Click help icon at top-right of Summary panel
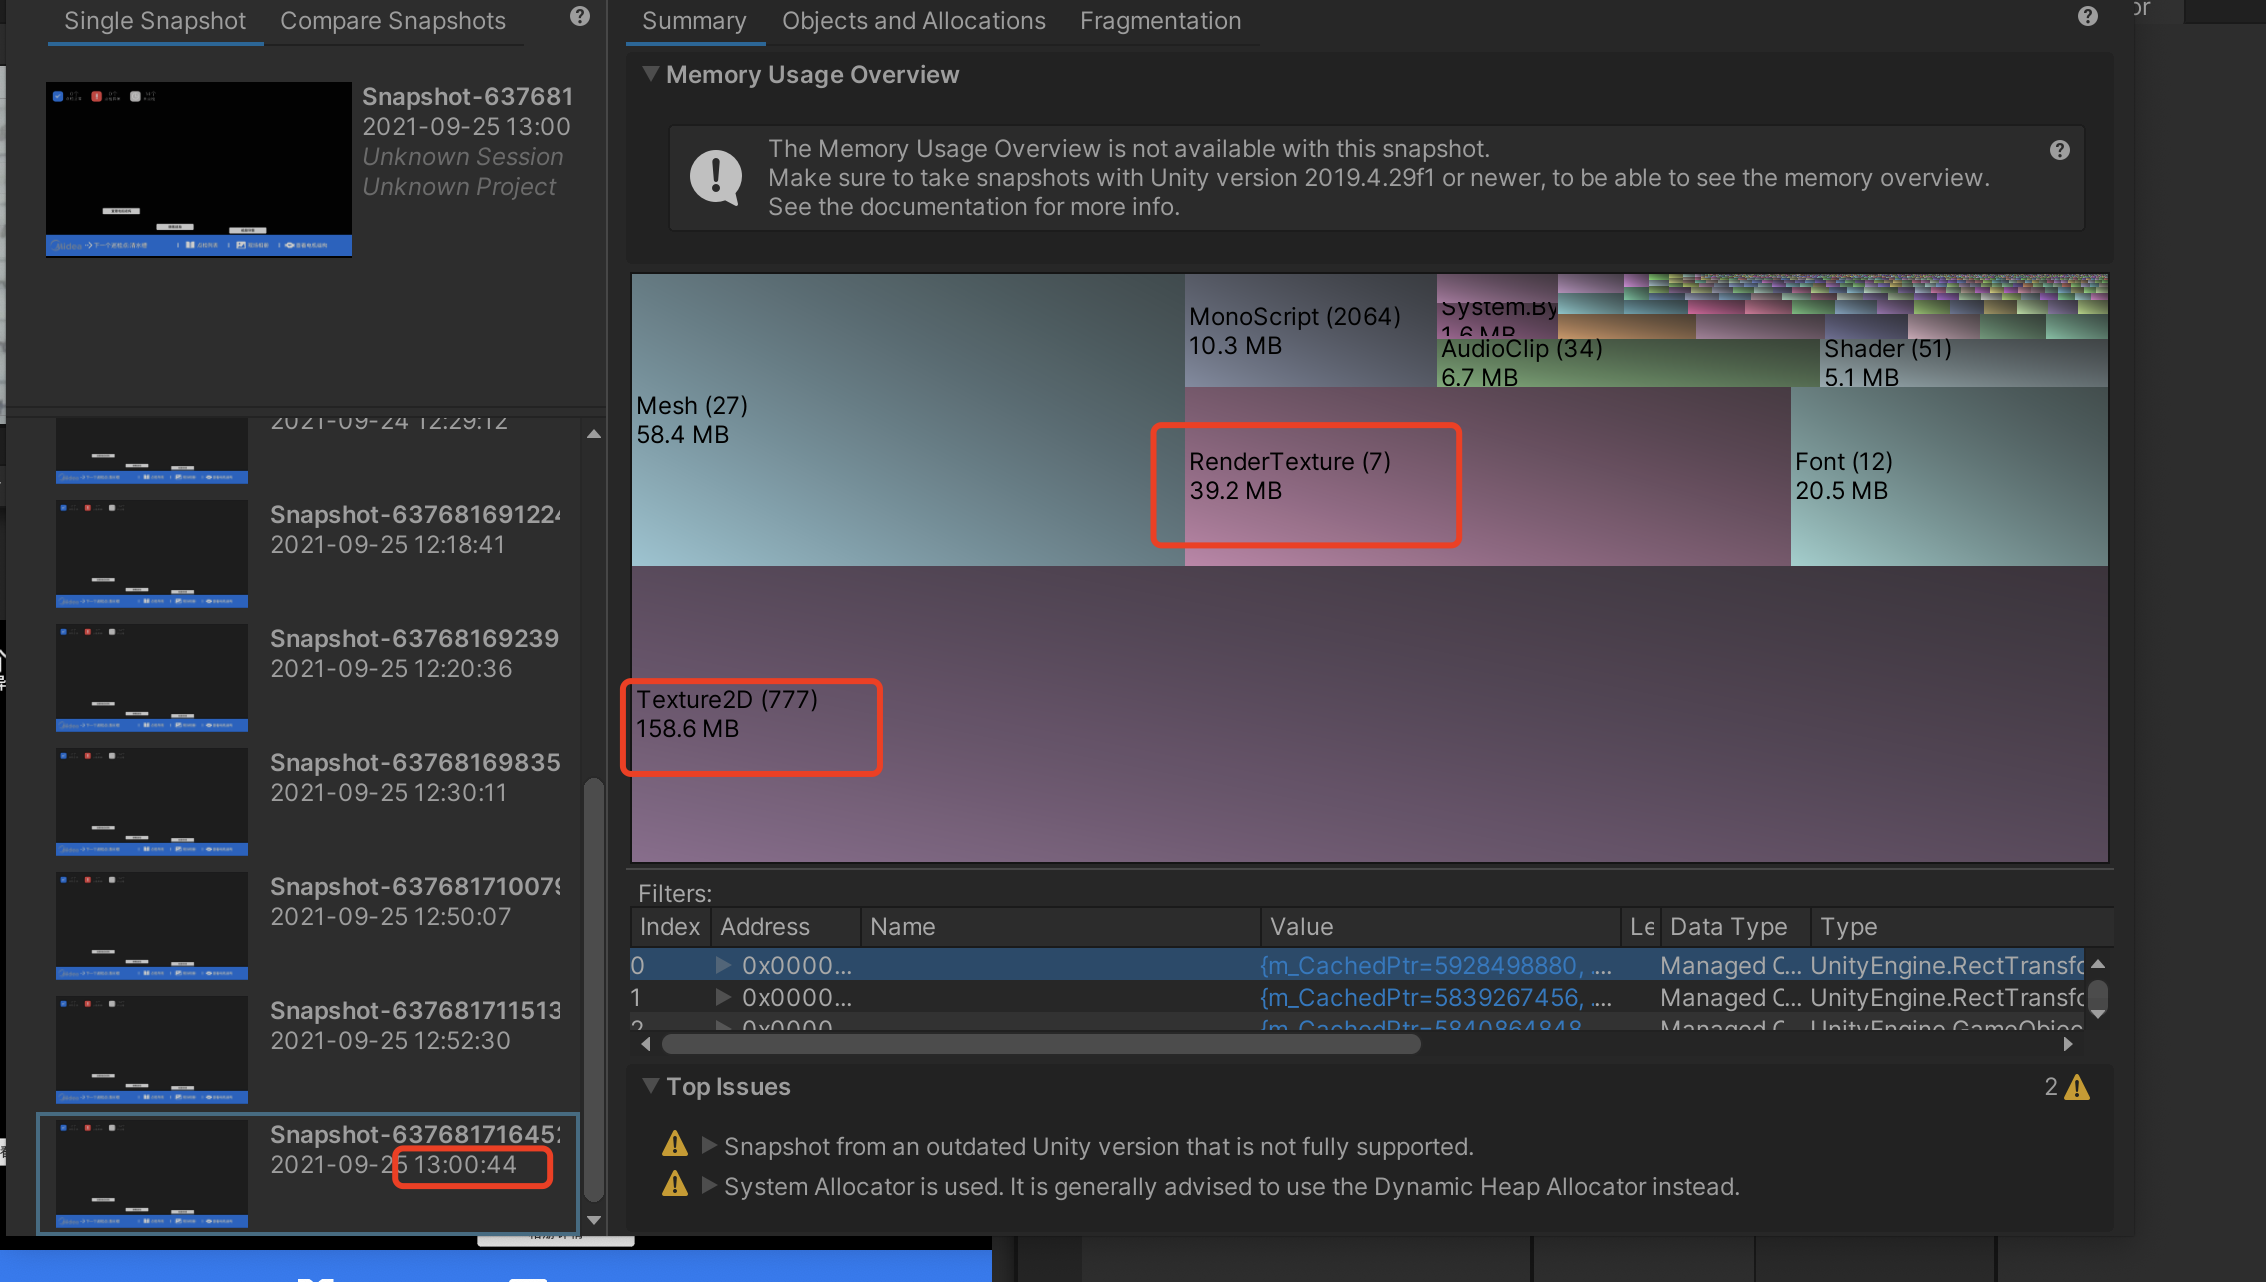The height and width of the screenshot is (1282, 2266). [x=2087, y=17]
